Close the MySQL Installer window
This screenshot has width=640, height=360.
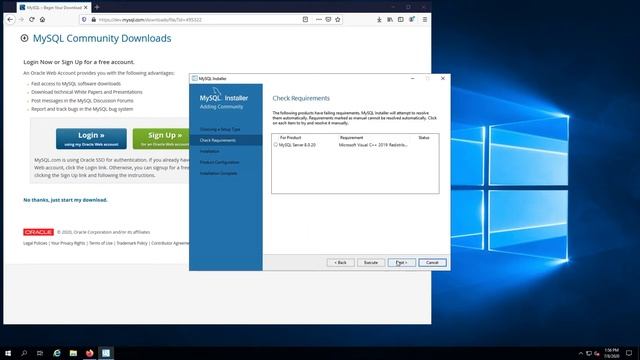coord(443,78)
